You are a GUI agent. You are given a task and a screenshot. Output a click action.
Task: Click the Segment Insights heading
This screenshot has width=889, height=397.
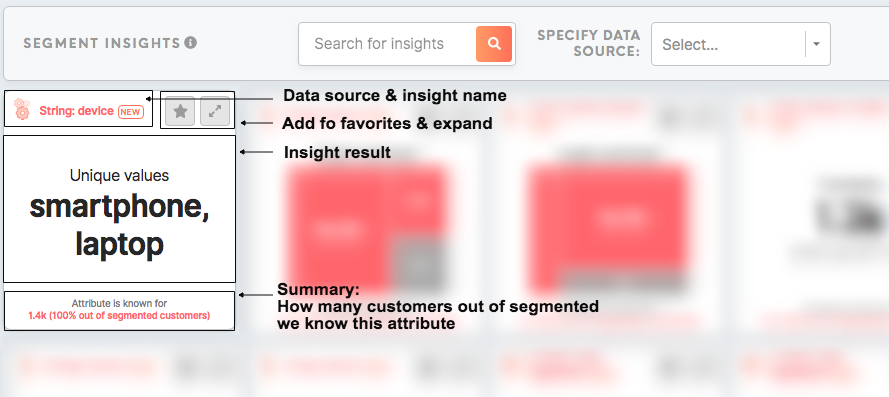101,43
